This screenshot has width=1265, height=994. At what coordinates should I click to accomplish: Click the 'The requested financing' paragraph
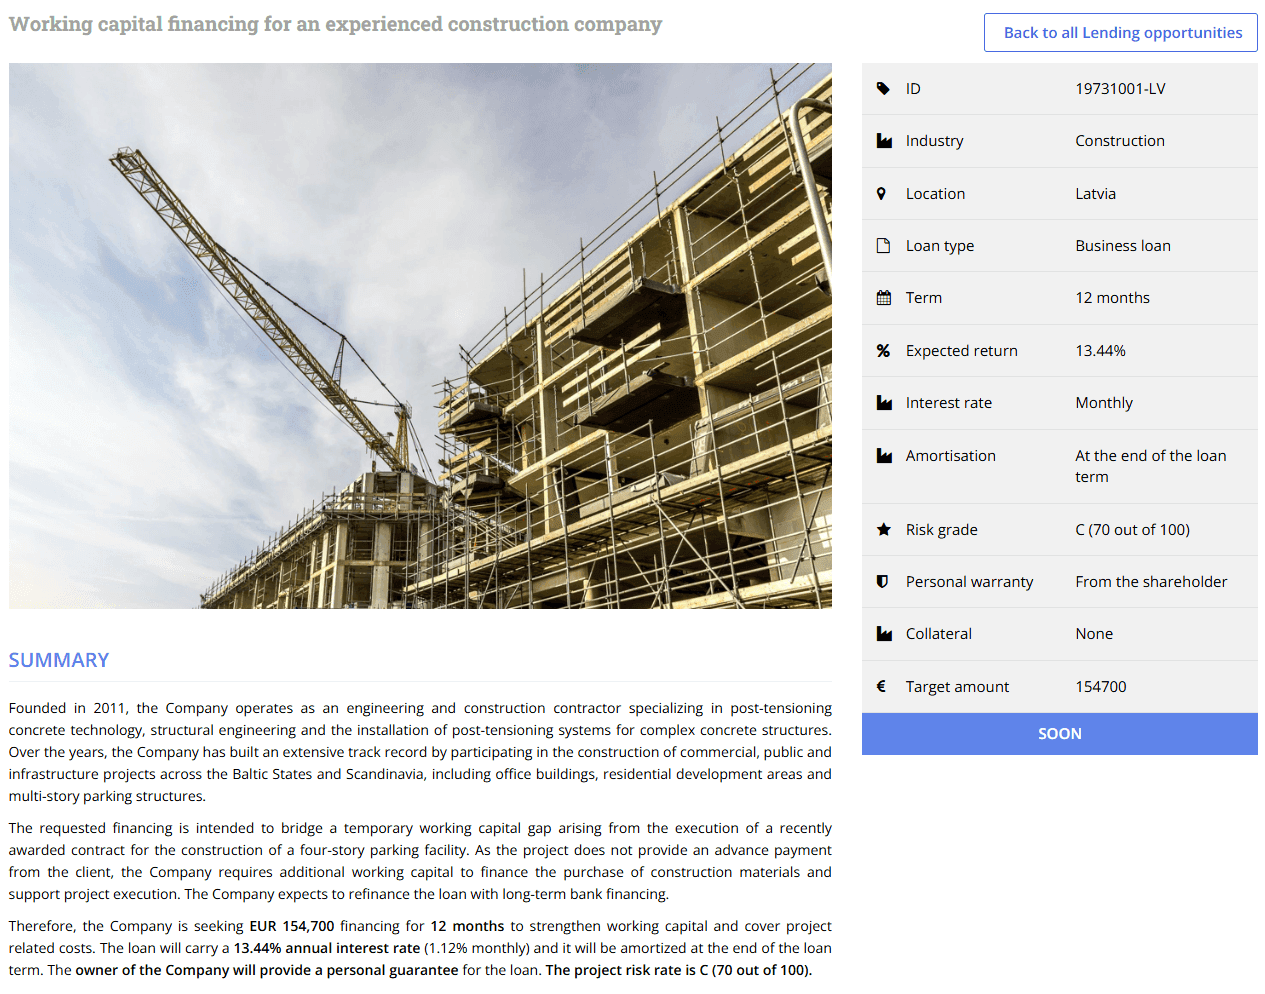(420, 861)
